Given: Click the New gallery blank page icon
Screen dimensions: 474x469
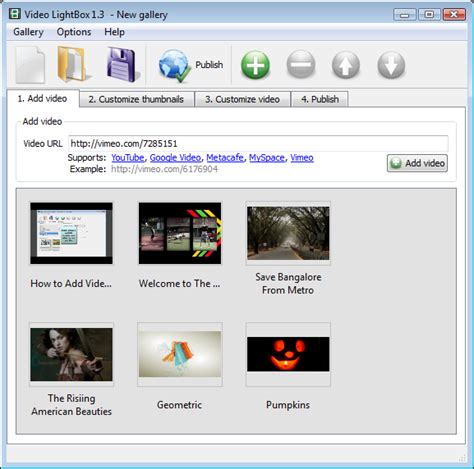Looking at the screenshot, I should point(30,65).
